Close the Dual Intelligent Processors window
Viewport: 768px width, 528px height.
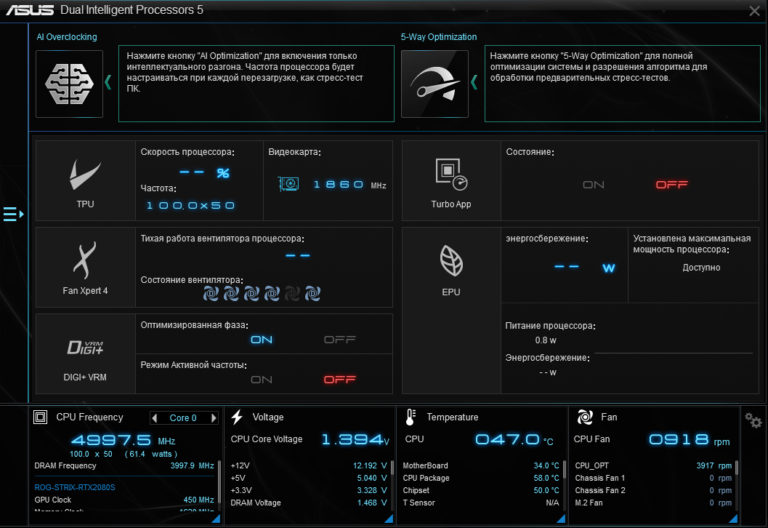coord(754,11)
